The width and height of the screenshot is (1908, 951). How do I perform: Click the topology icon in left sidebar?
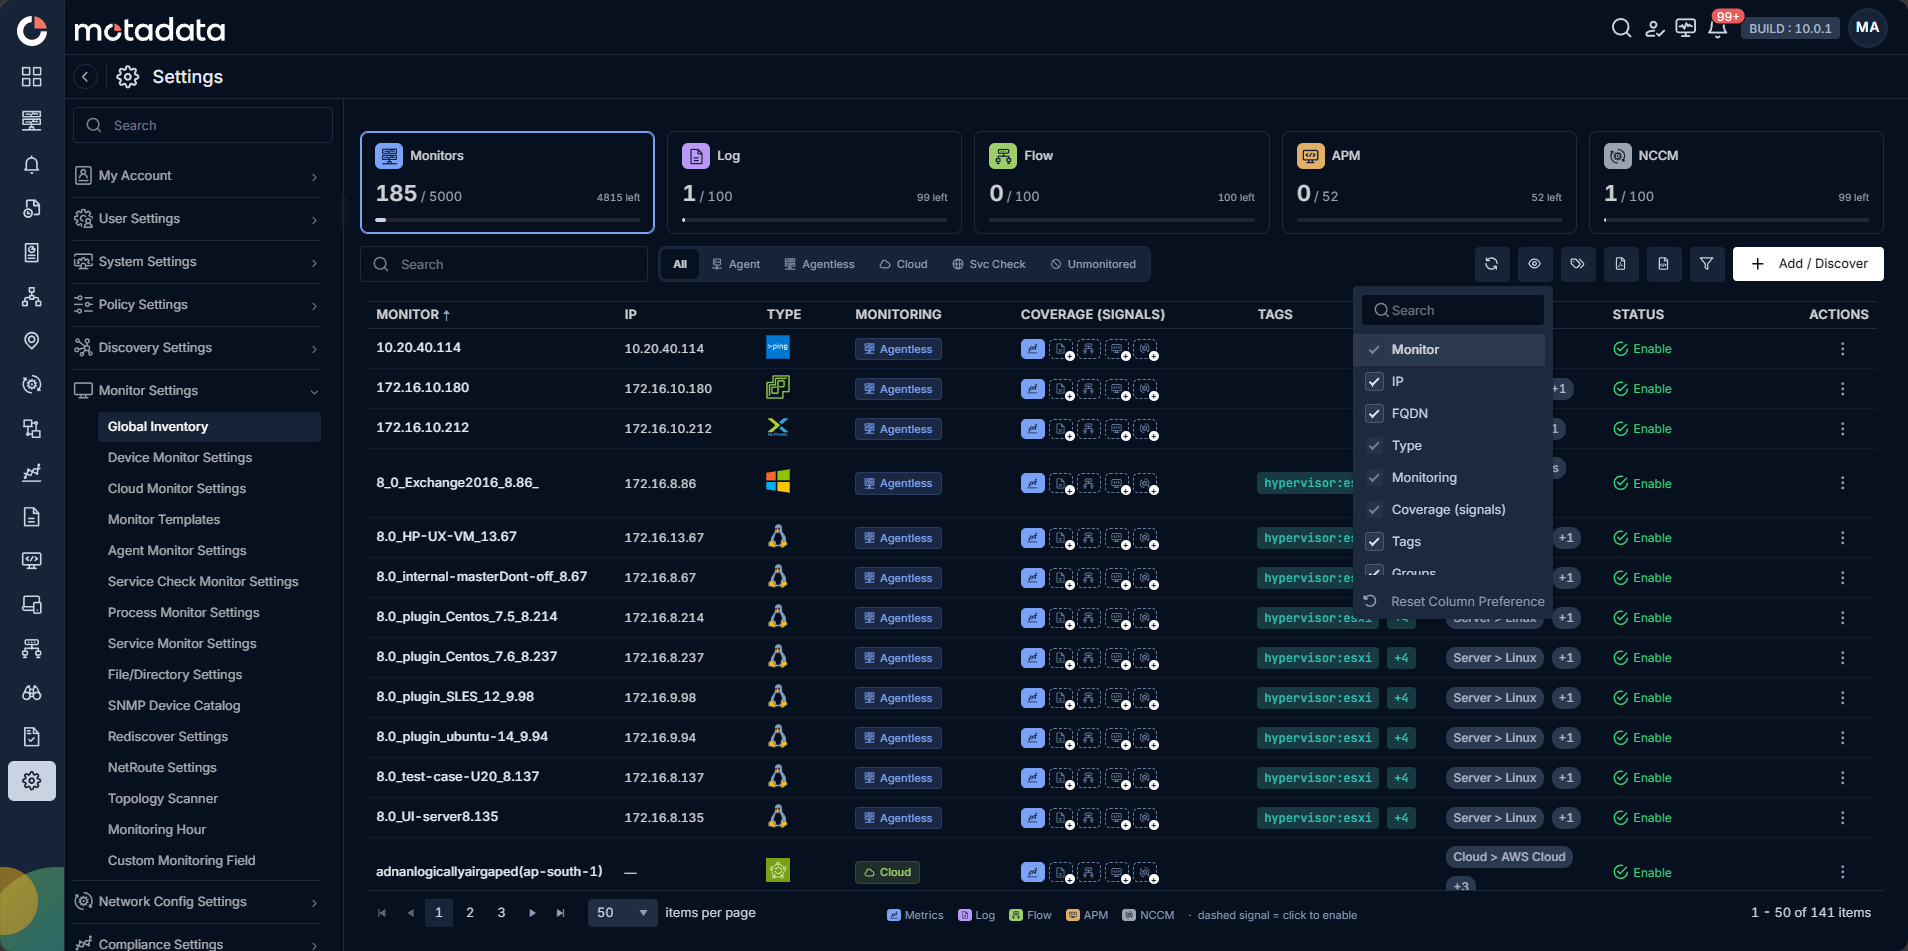[x=32, y=297]
